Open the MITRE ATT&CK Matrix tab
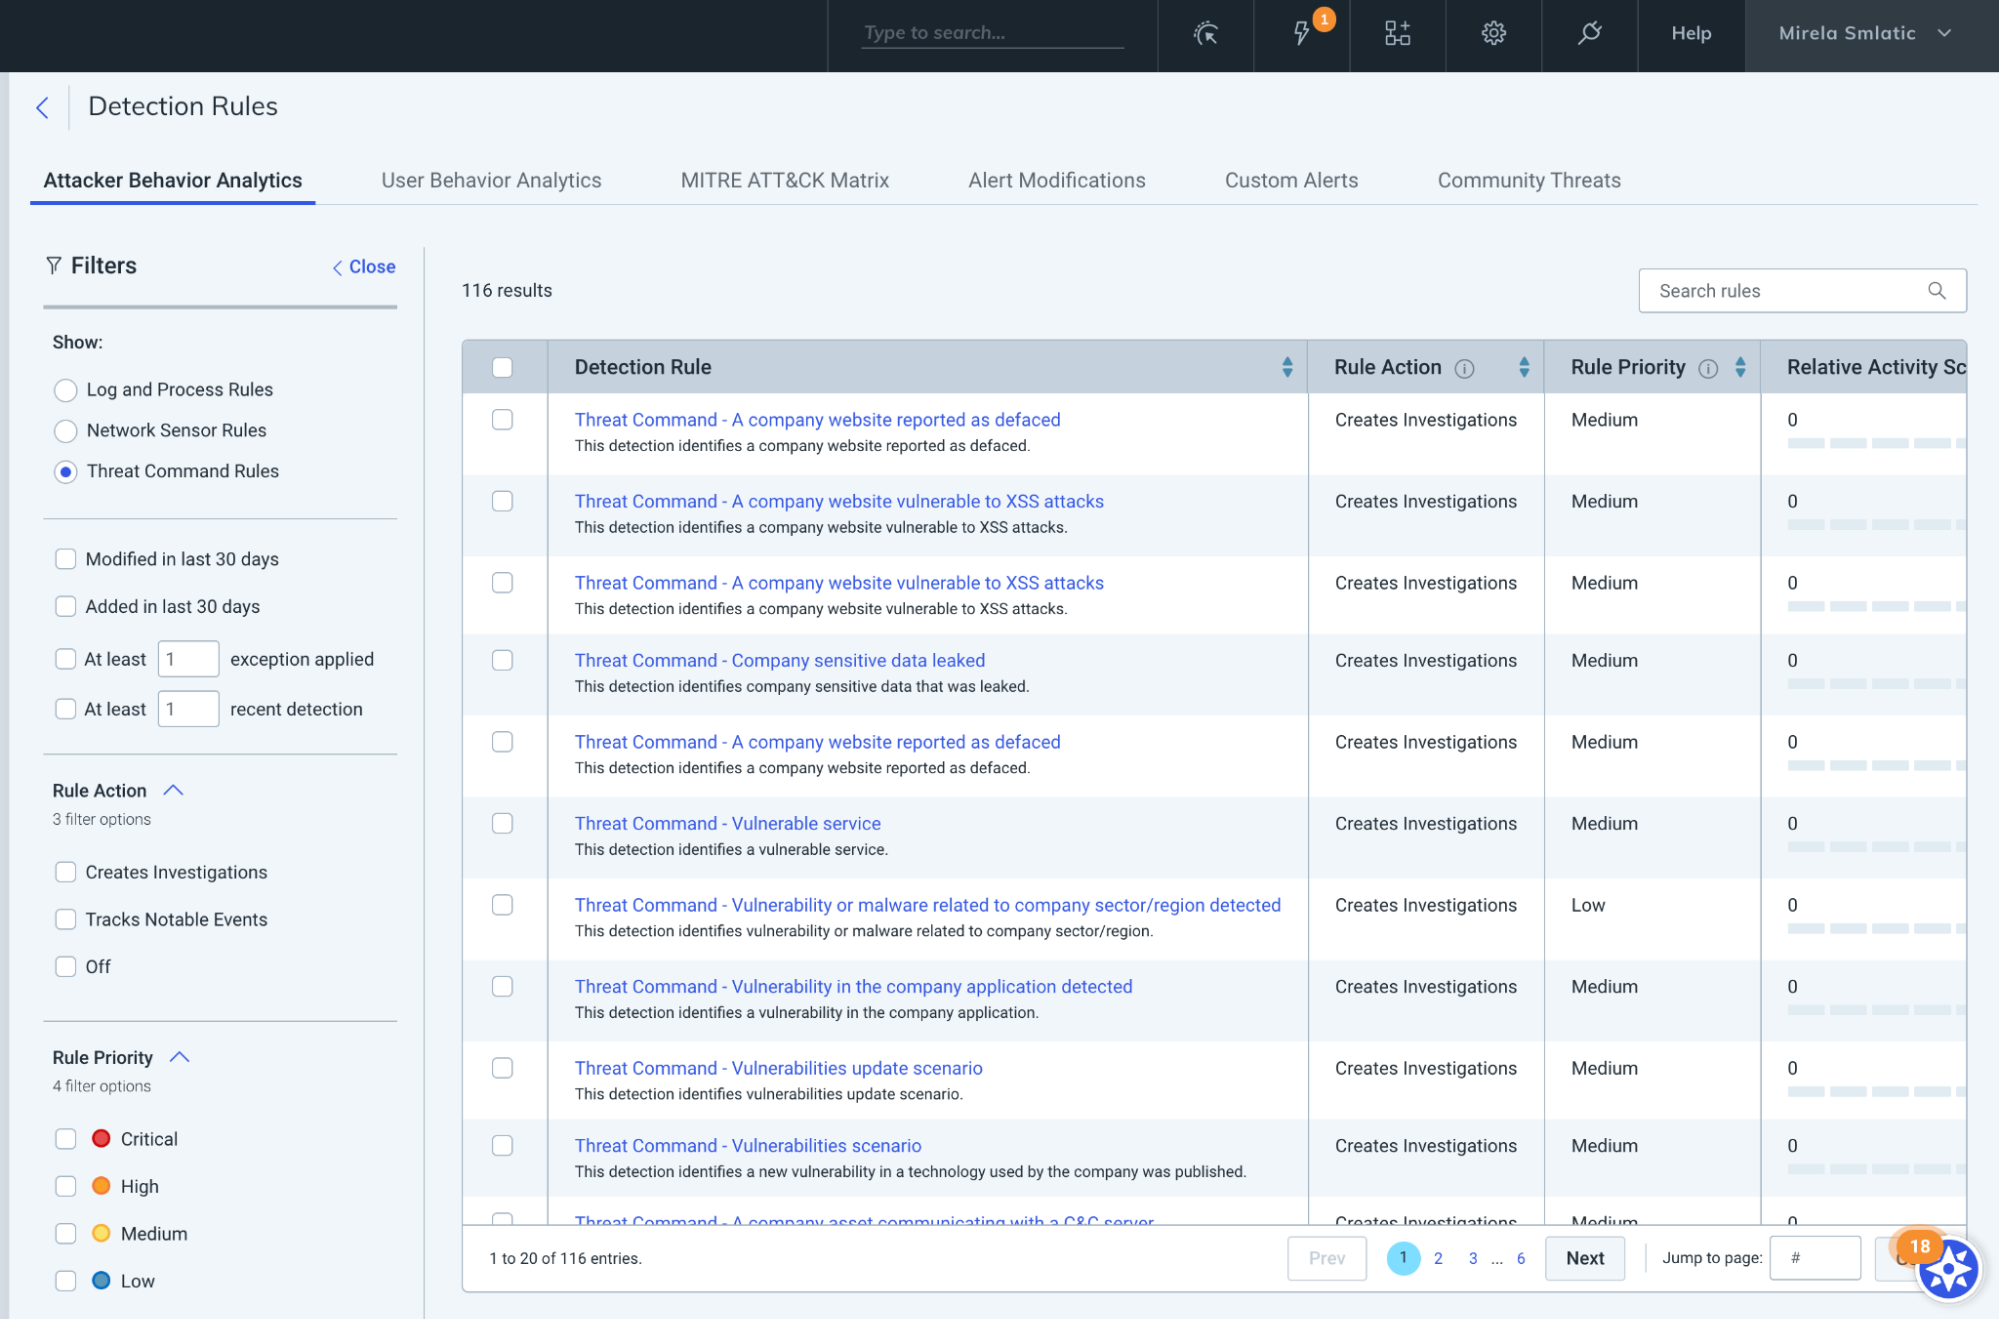The height and width of the screenshot is (1319, 1999). (784, 180)
